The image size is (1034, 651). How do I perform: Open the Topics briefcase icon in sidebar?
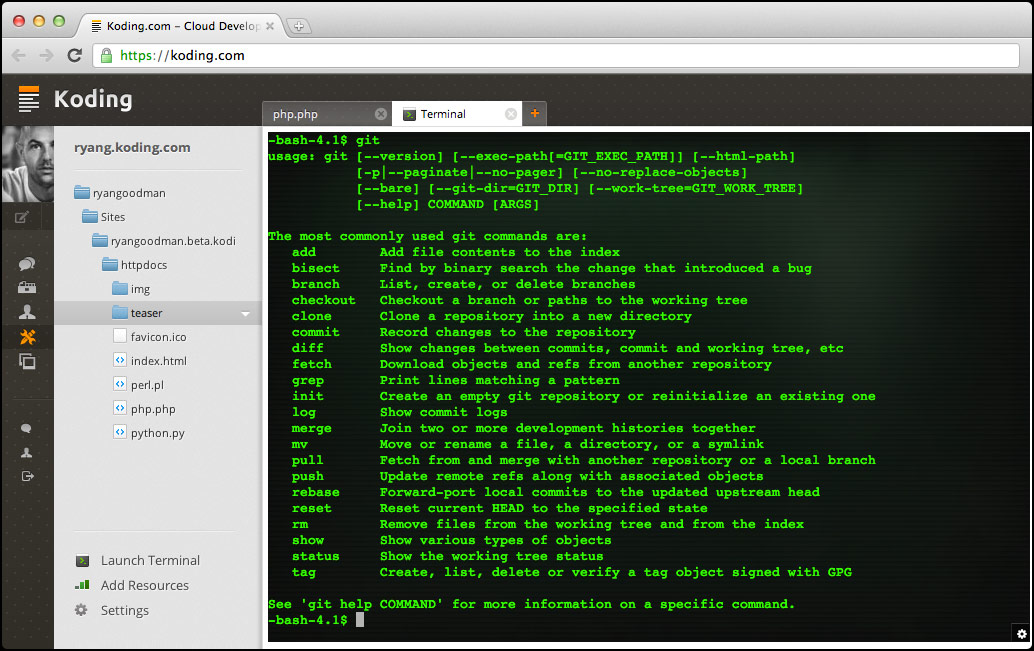click(27, 287)
